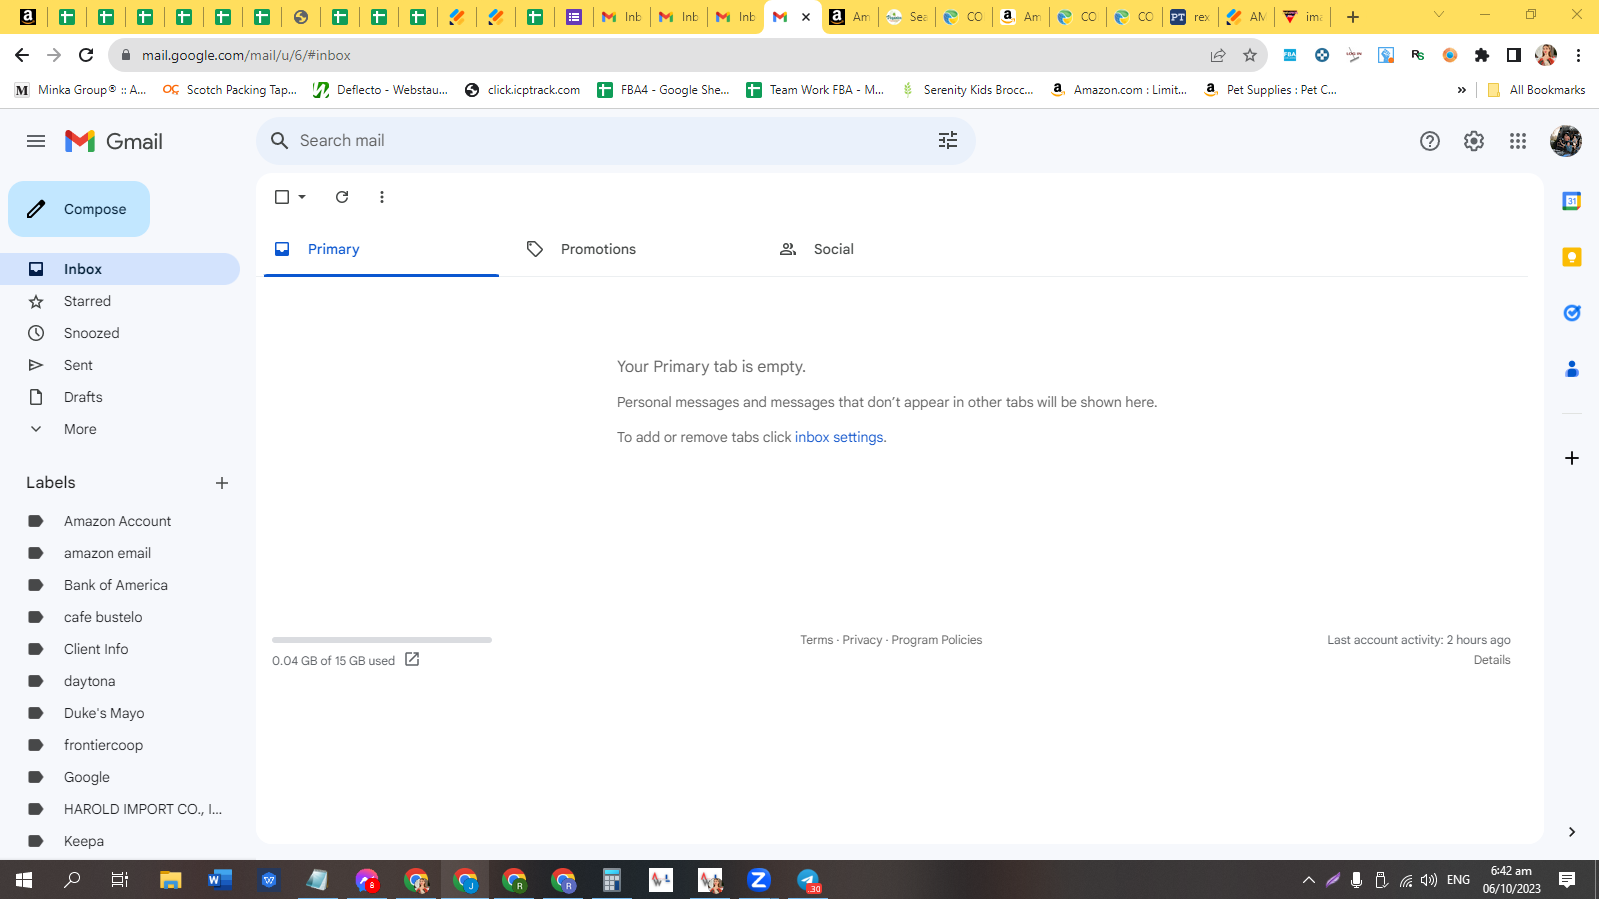The image size is (1599, 899).
Task: Open Google Calendar side panel
Action: 1572,201
